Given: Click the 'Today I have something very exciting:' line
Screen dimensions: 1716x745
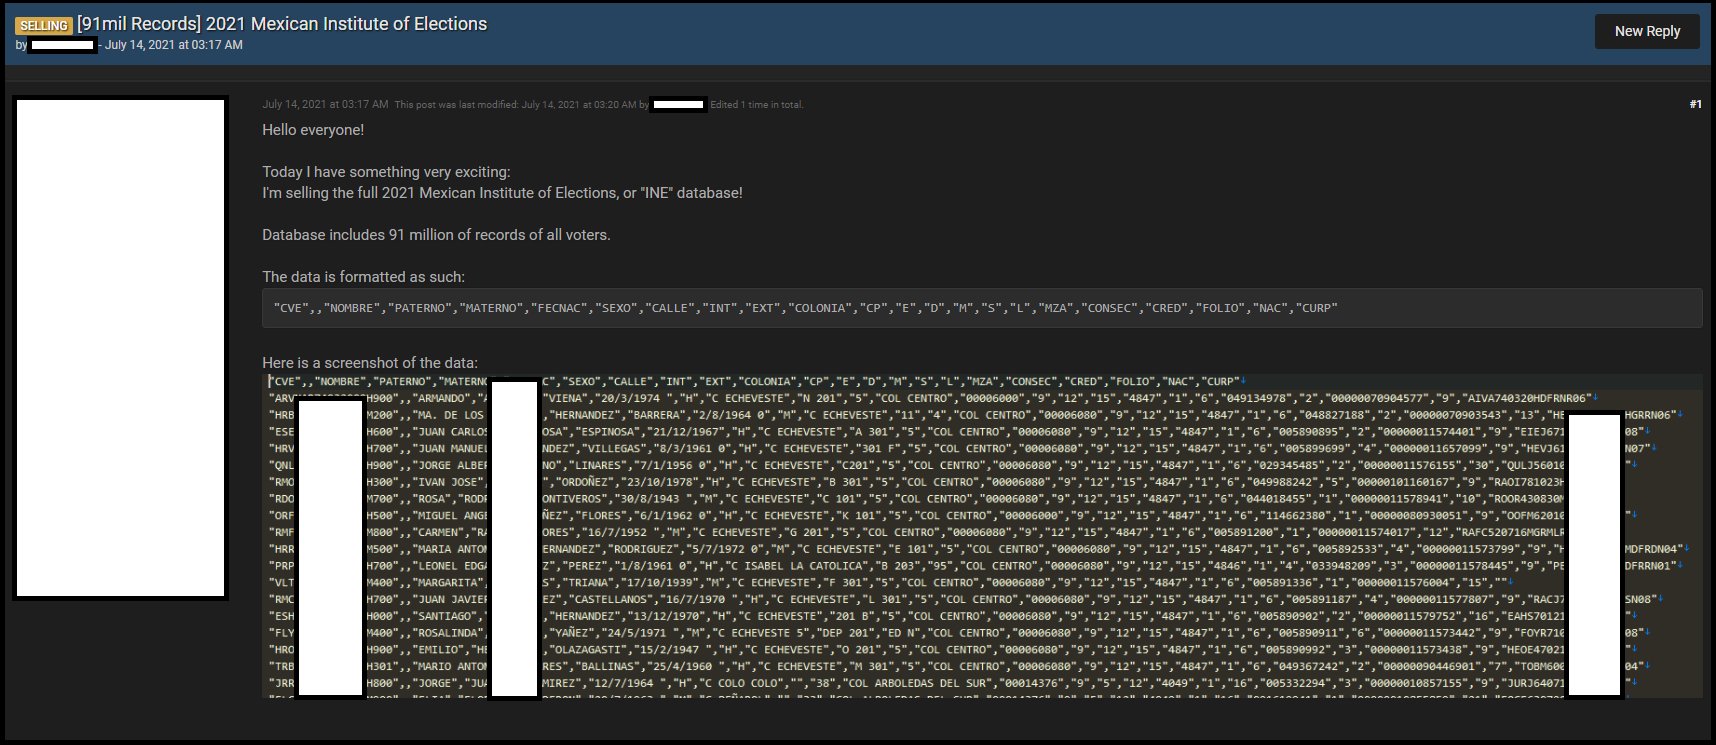Looking at the screenshot, I should [x=386, y=172].
